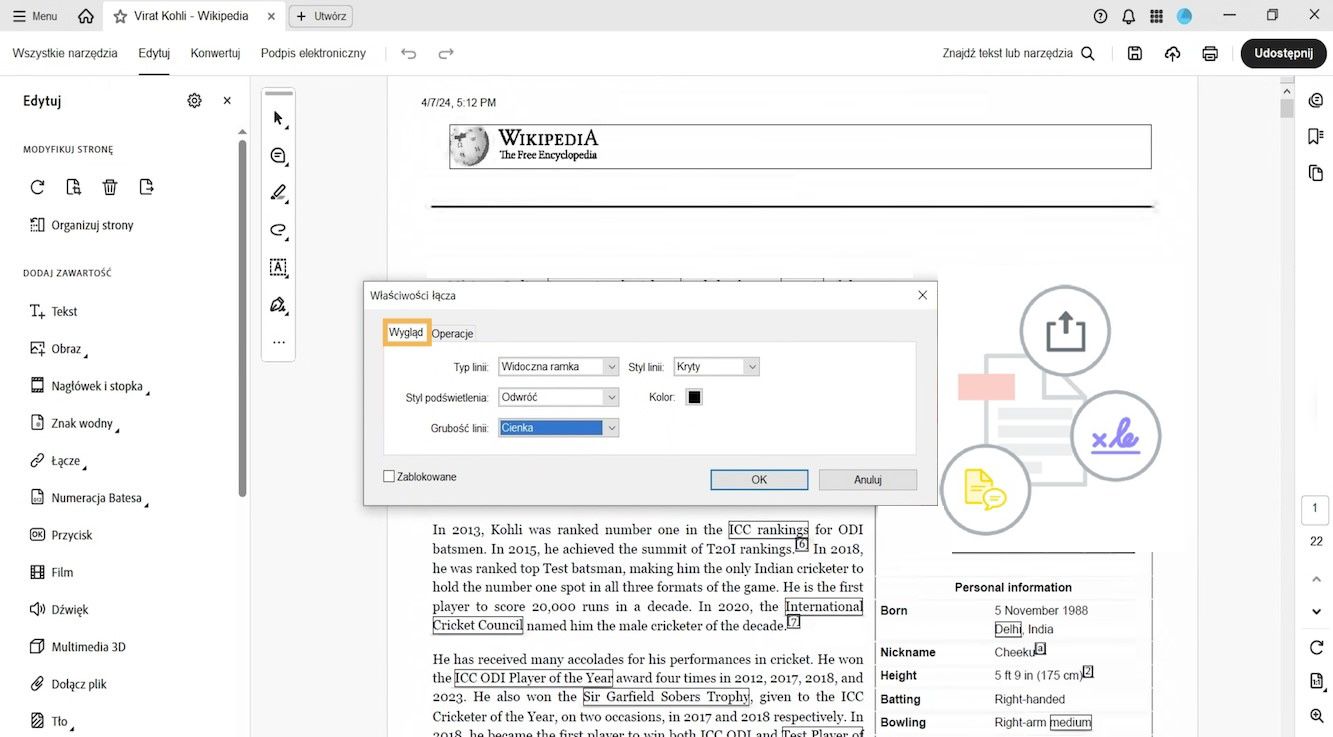Open Edytuj panel settings gear
Viewport: 1333px width, 737px height.
195,100
